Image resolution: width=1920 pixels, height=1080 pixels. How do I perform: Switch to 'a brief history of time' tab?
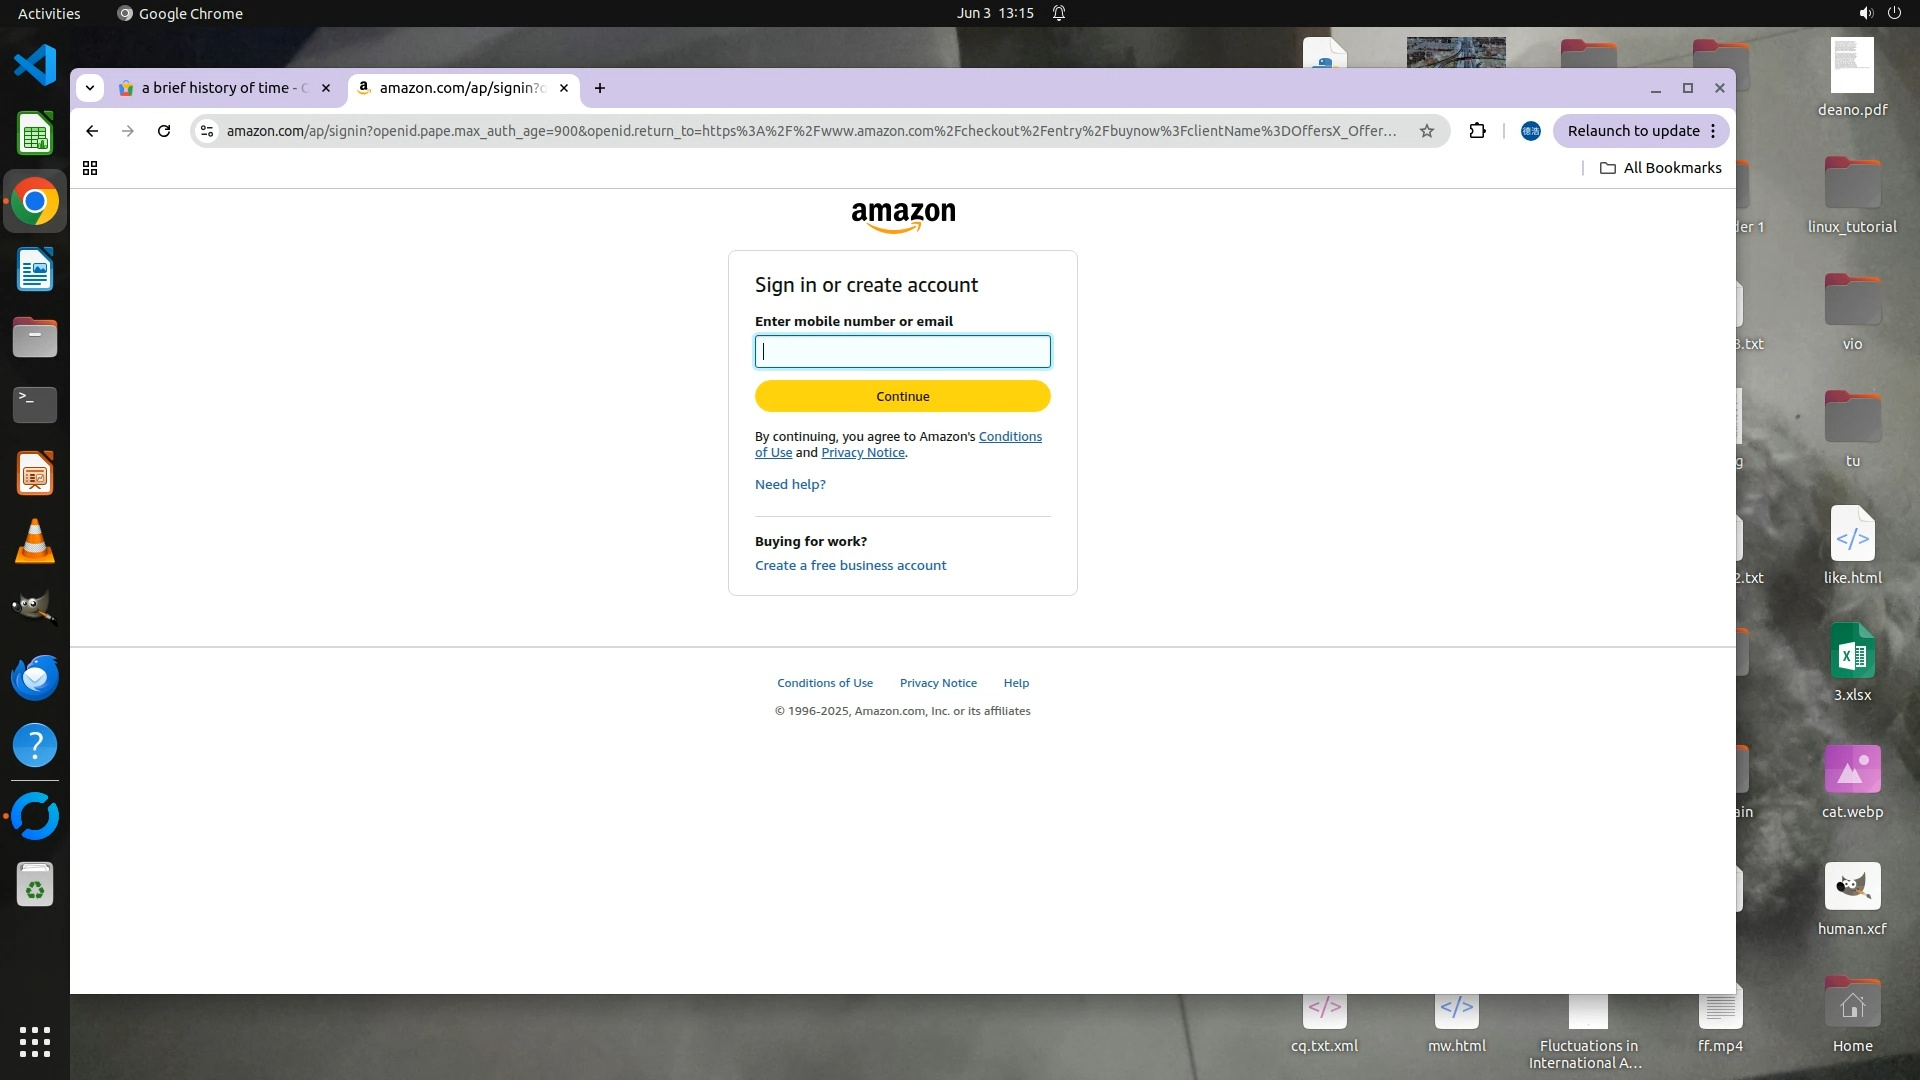[x=224, y=88]
